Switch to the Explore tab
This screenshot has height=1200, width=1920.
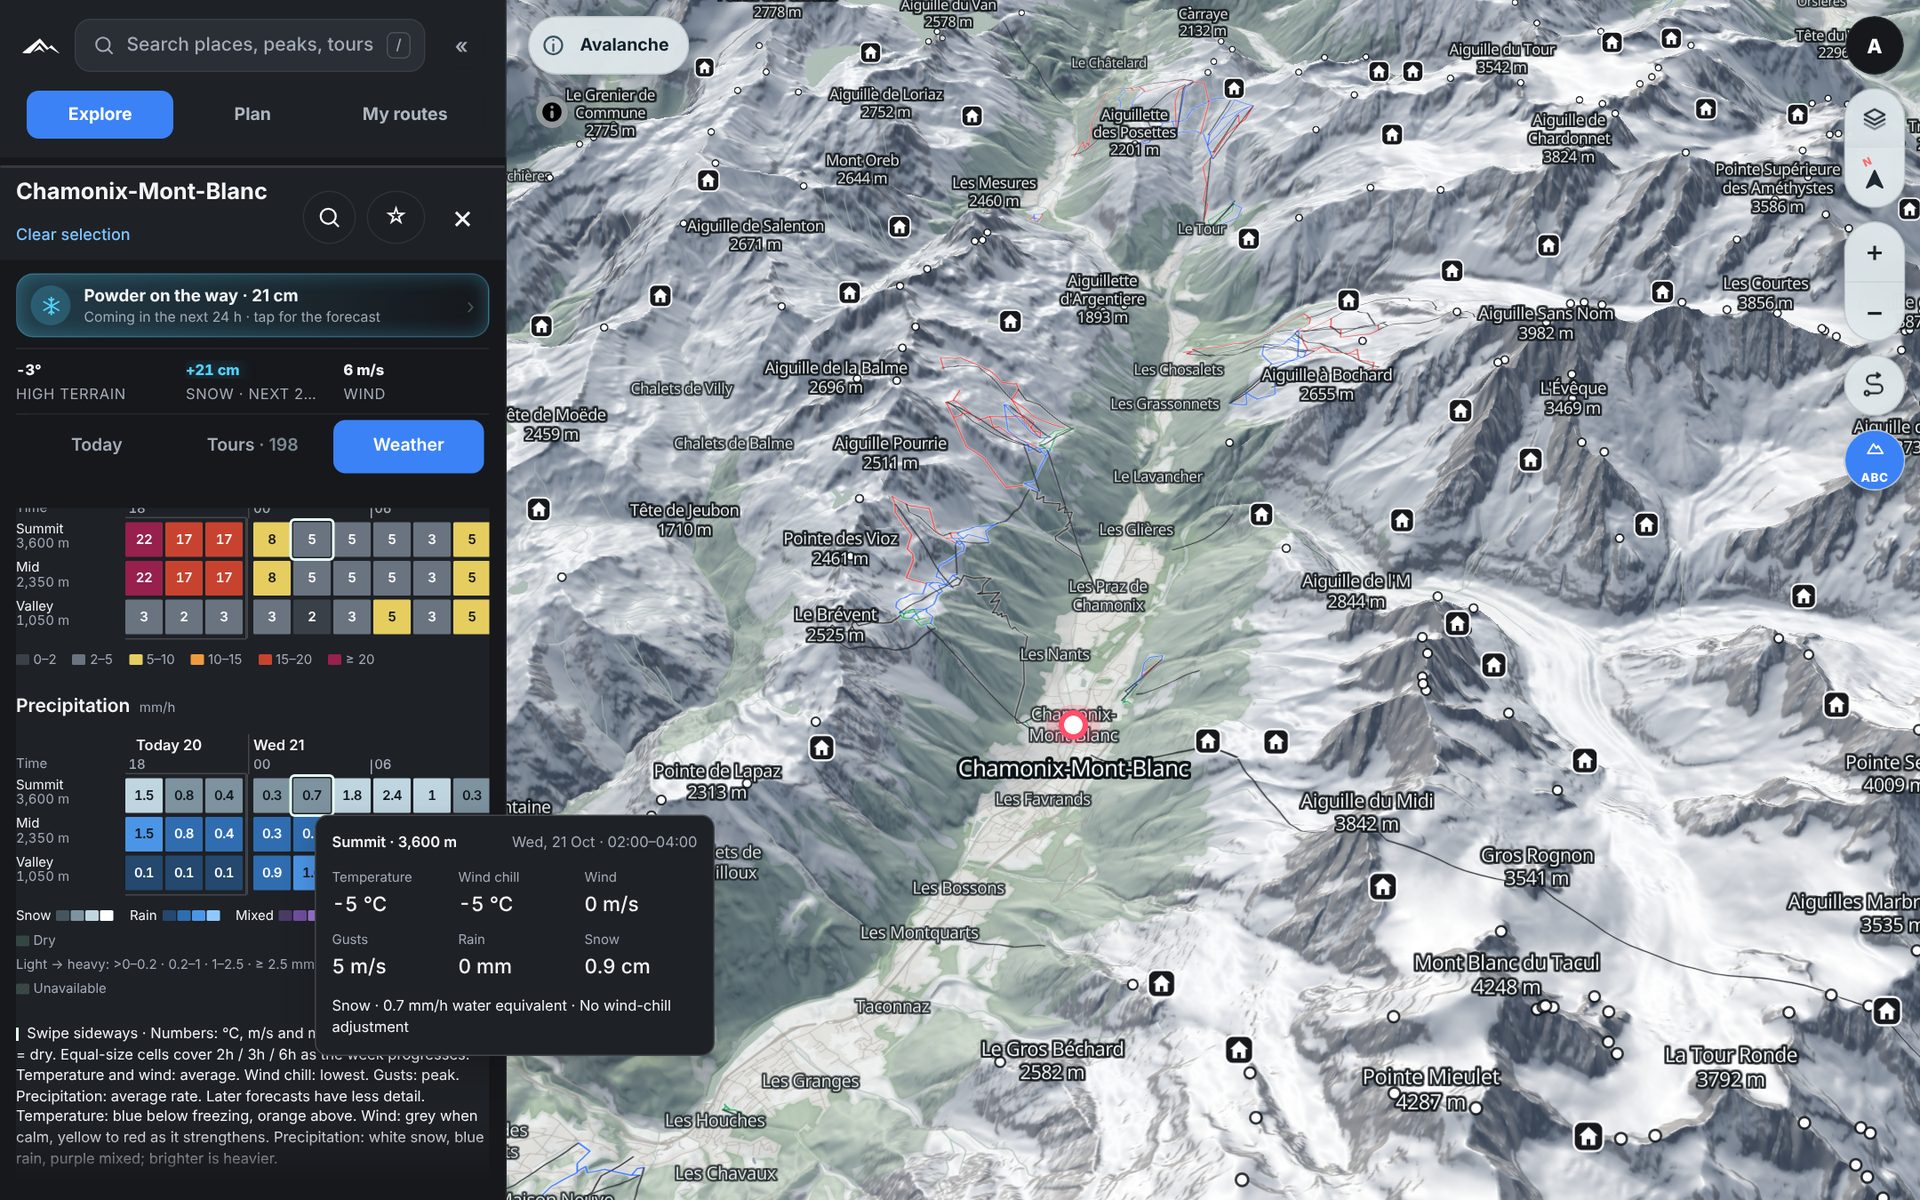click(100, 114)
